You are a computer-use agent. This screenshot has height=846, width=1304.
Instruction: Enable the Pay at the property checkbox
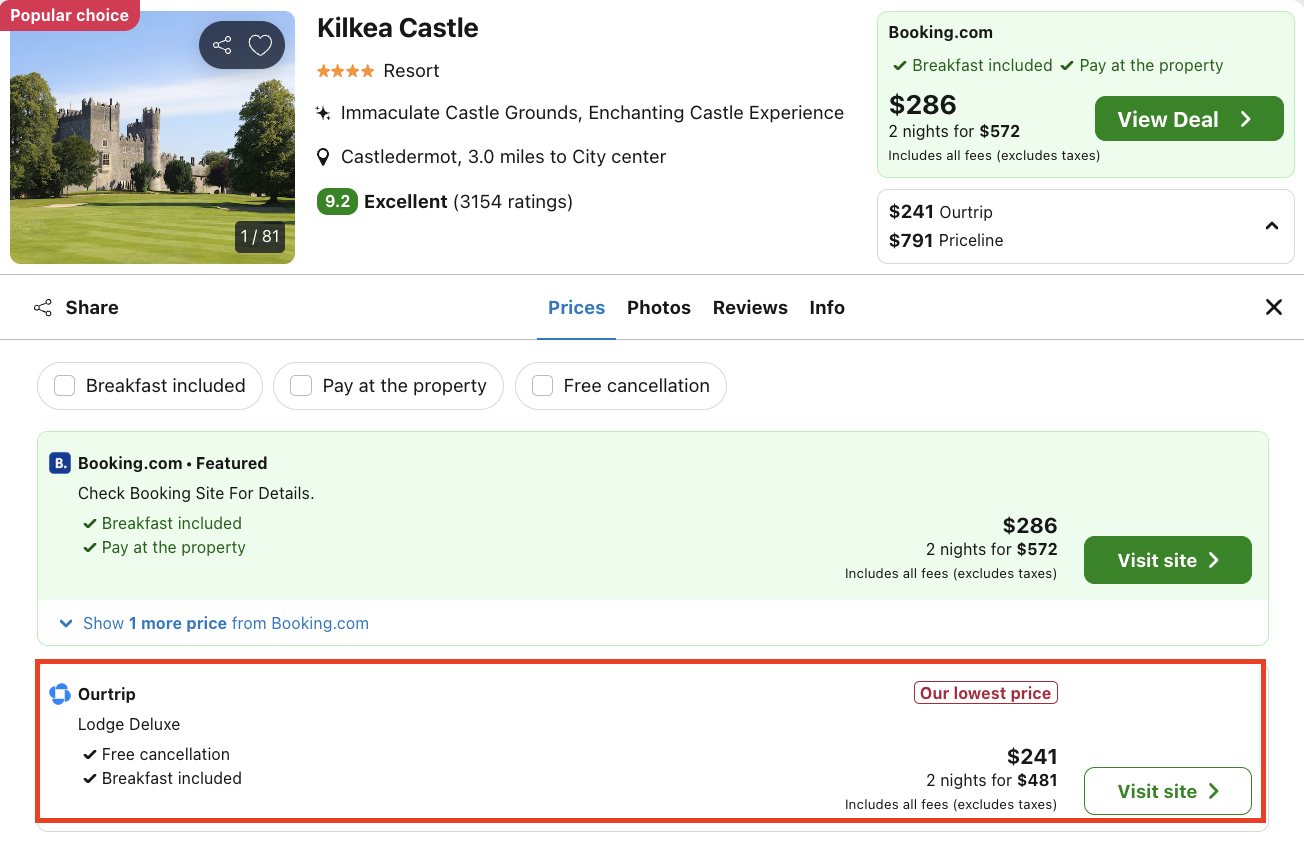point(301,386)
